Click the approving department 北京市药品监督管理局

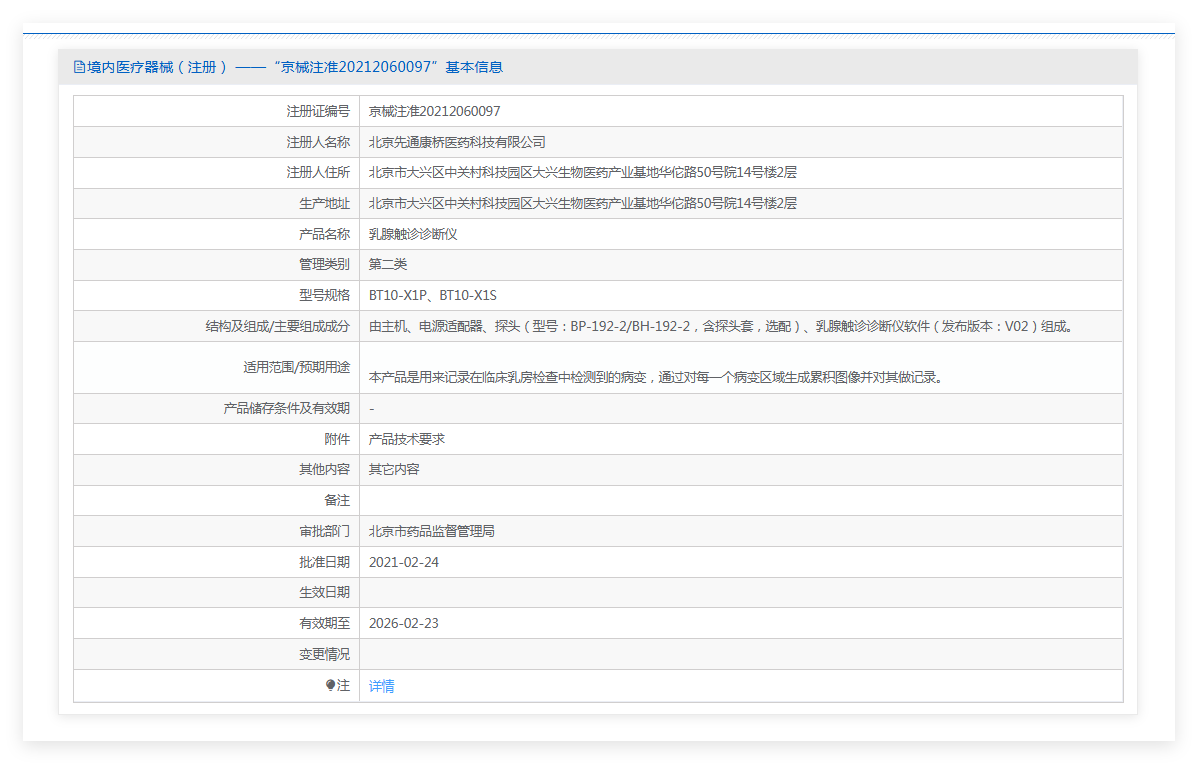(x=432, y=531)
